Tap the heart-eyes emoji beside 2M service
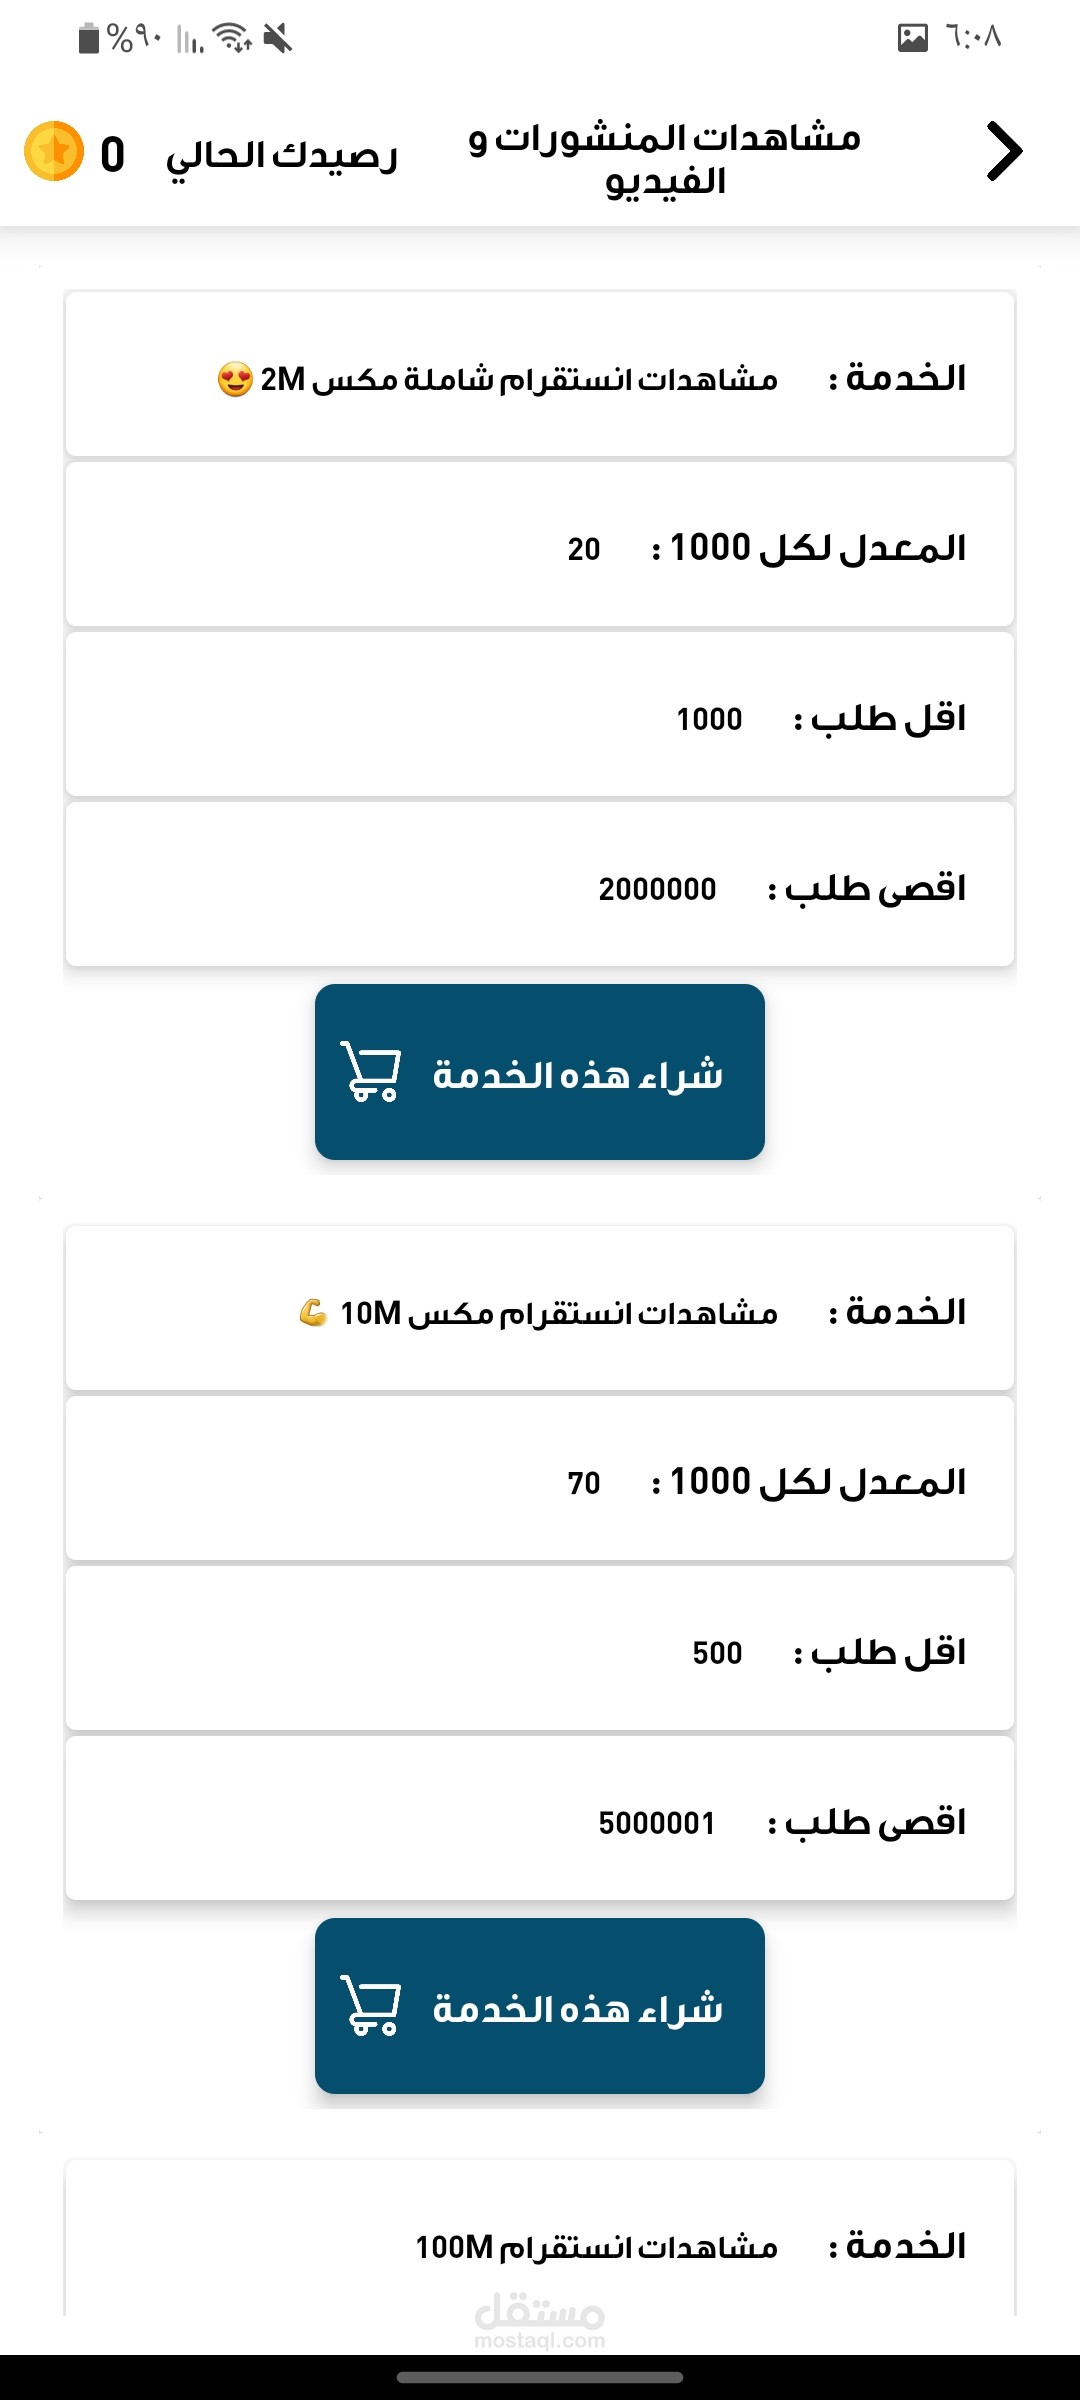This screenshot has width=1080, height=2400. click(235, 380)
